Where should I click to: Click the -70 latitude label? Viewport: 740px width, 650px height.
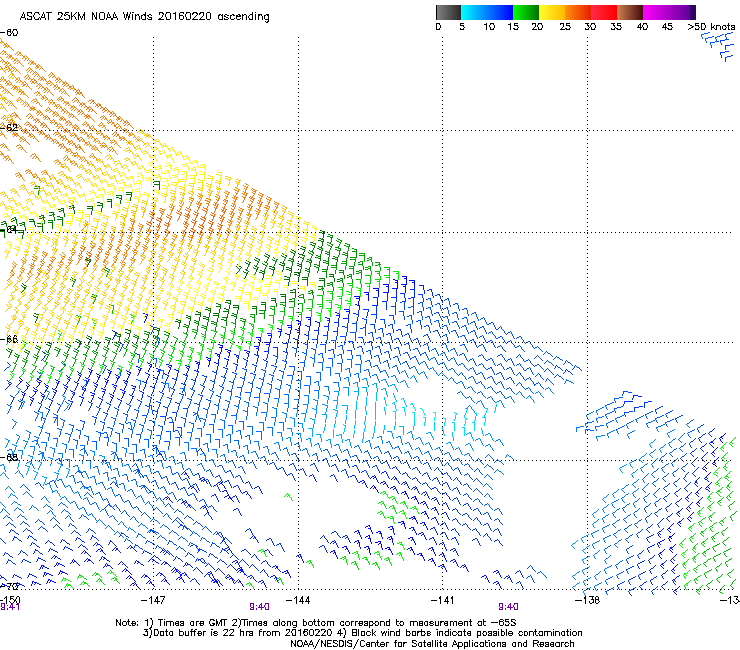9,586
